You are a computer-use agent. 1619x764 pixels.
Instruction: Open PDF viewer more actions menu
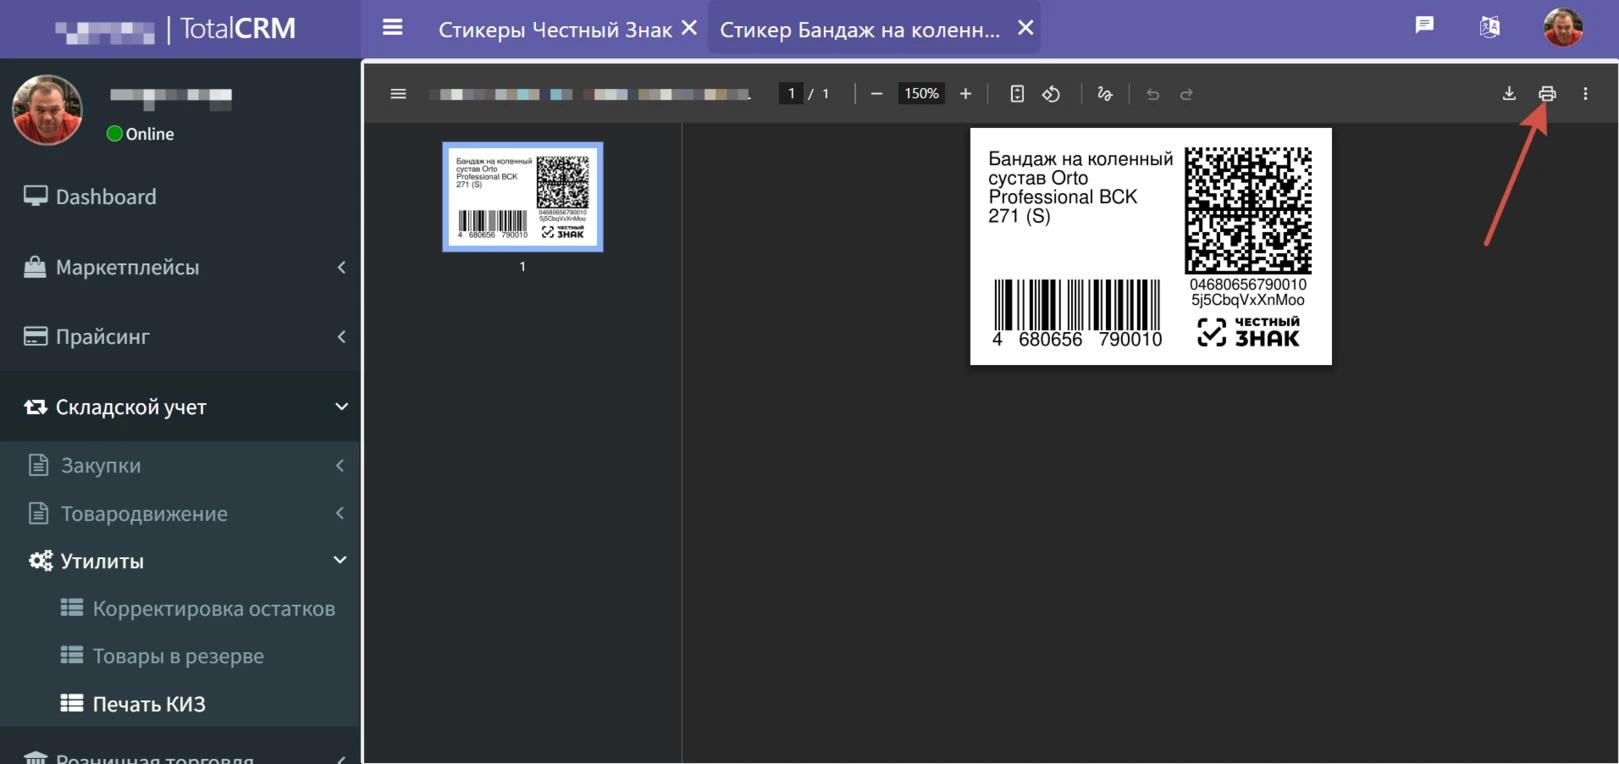[x=1585, y=94]
